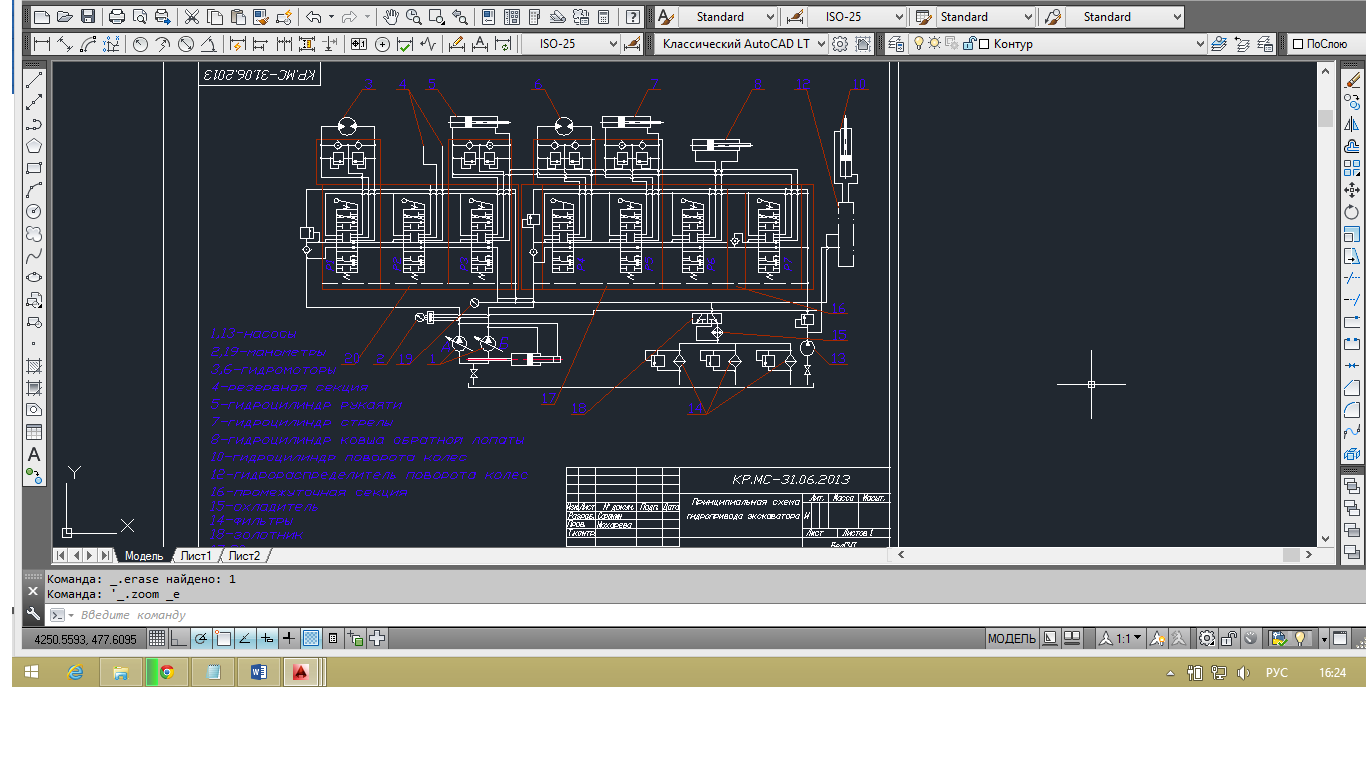Viewport: 1366px width, 768px height.
Task: Click the command line customize wrench
Action: coord(33,615)
